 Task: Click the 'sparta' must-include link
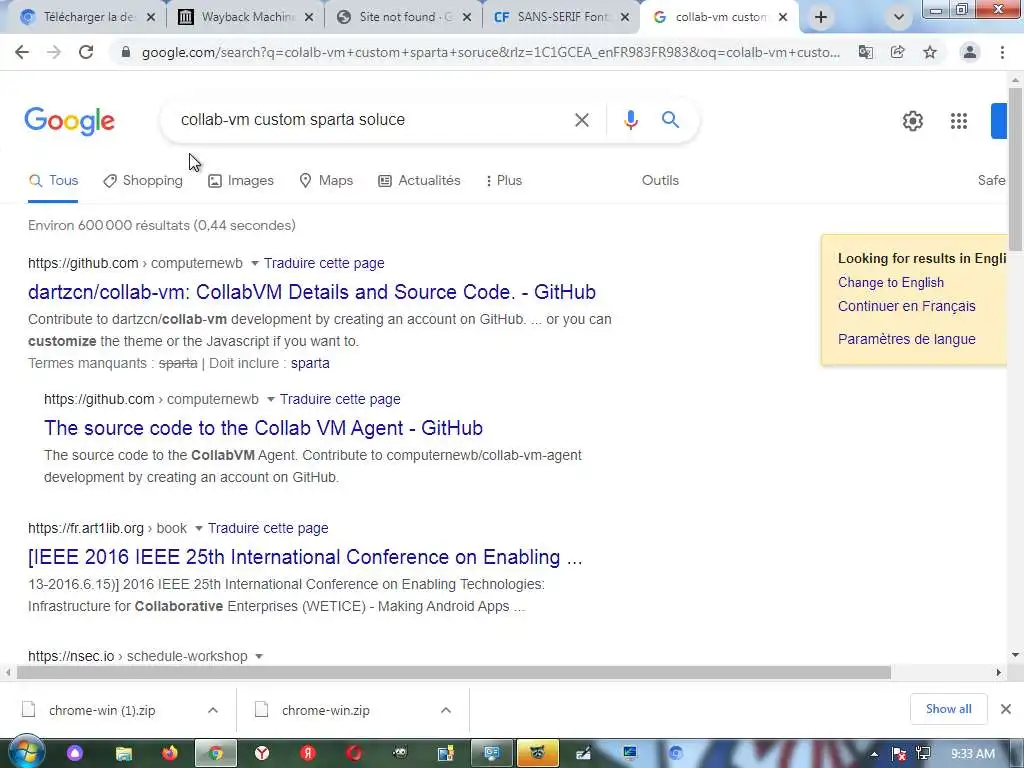tap(310, 363)
